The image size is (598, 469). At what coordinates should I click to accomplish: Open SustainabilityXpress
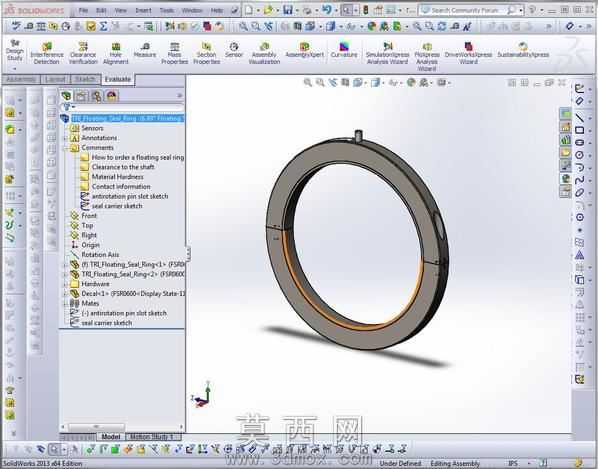(523, 50)
